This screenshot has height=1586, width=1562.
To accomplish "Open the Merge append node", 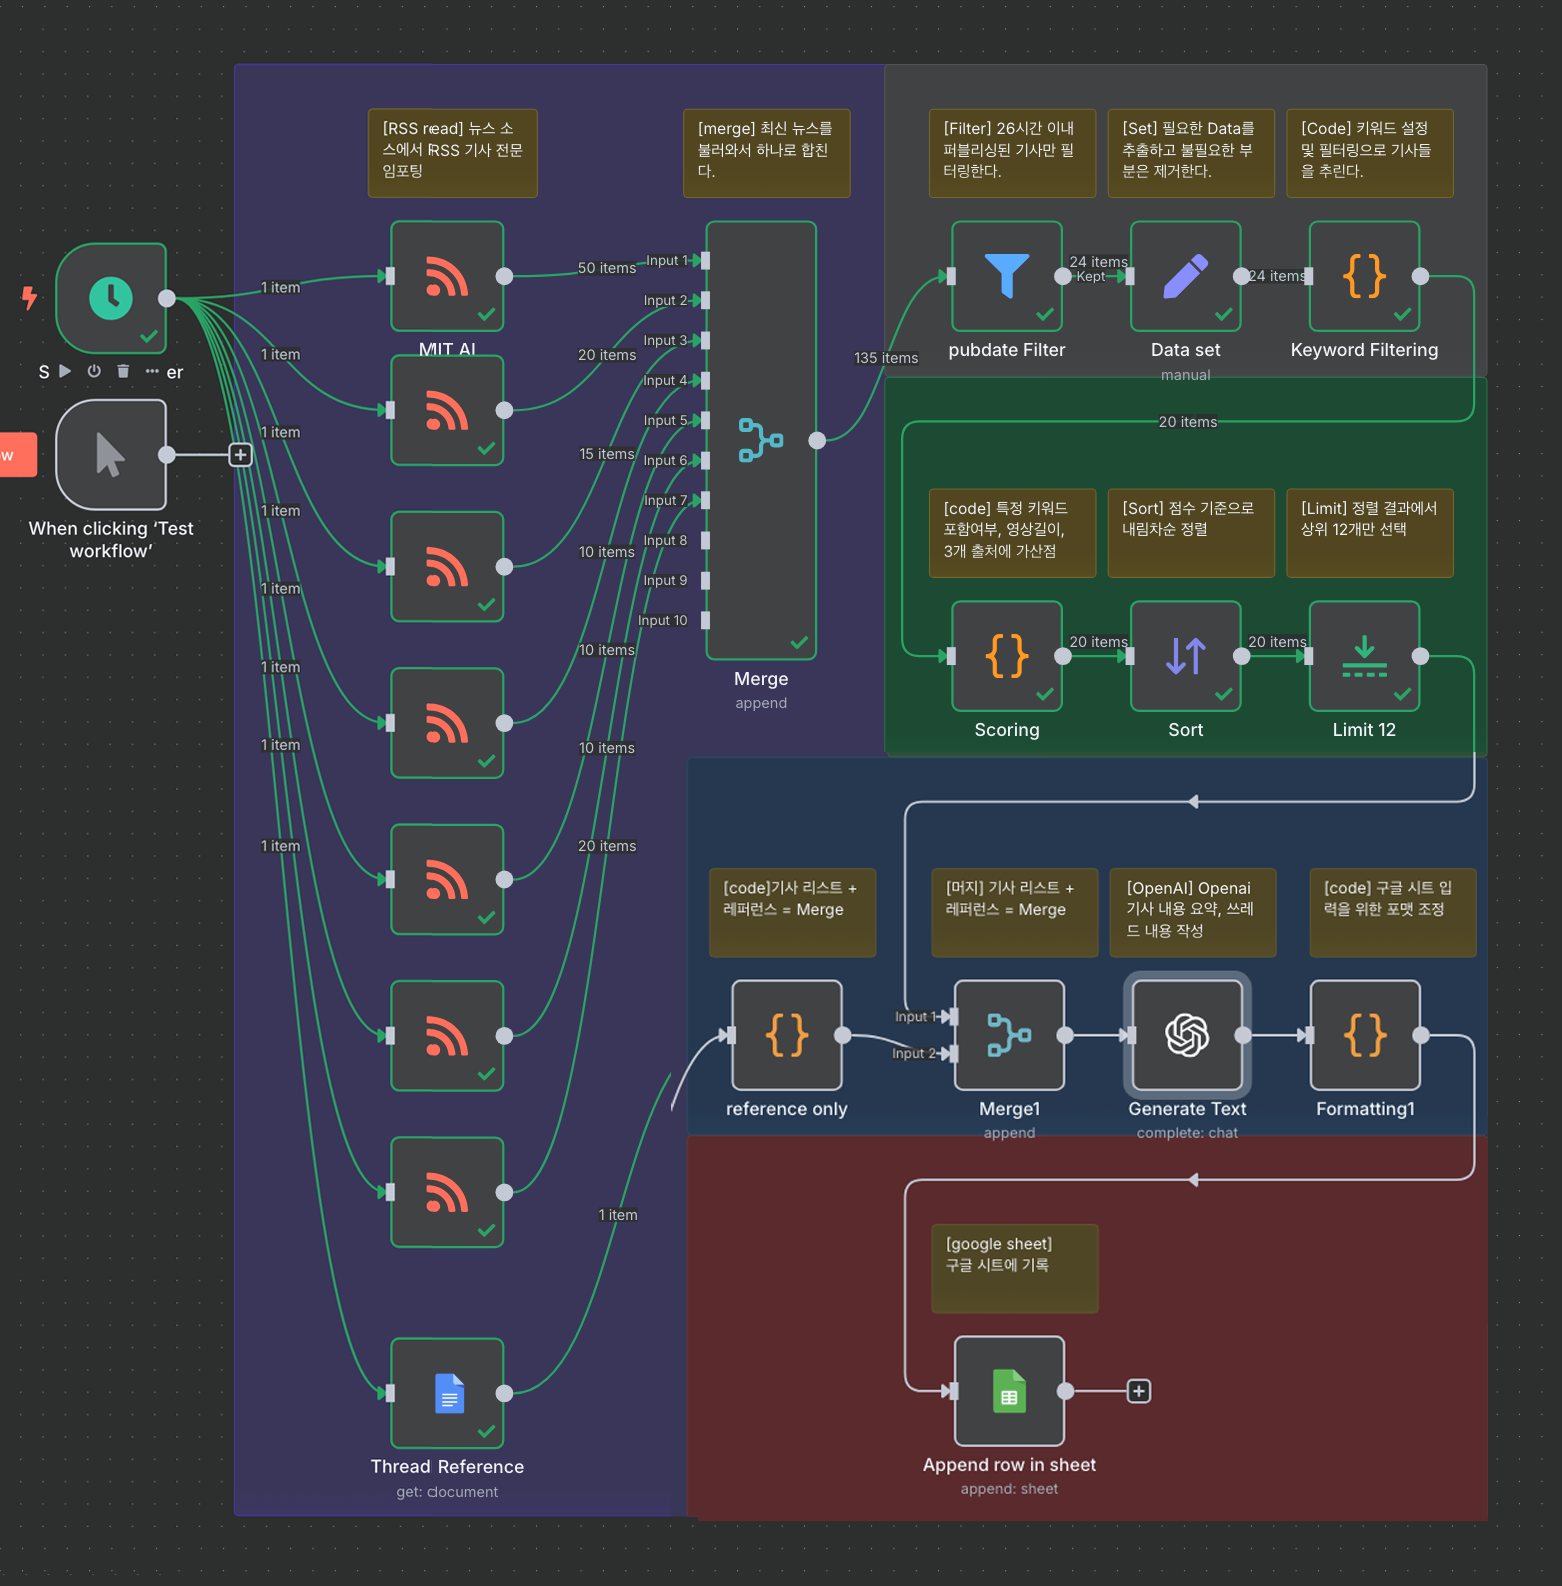I will (x=761, y=440).
